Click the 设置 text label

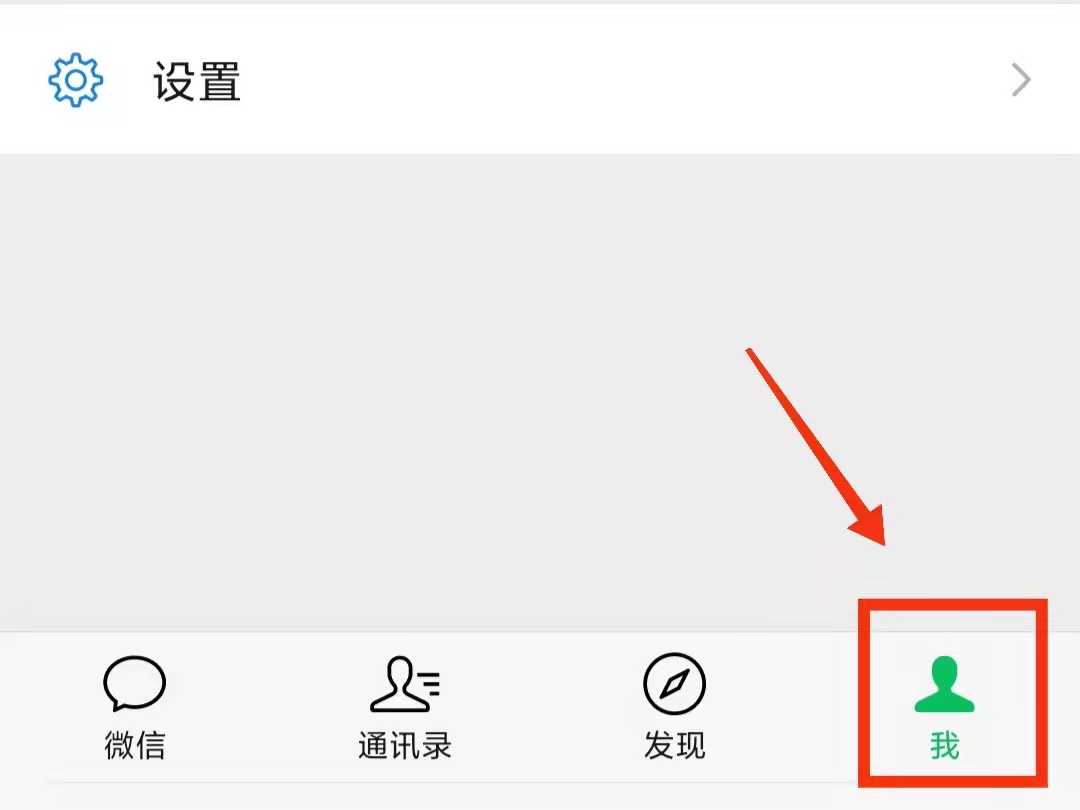[197, 81]
